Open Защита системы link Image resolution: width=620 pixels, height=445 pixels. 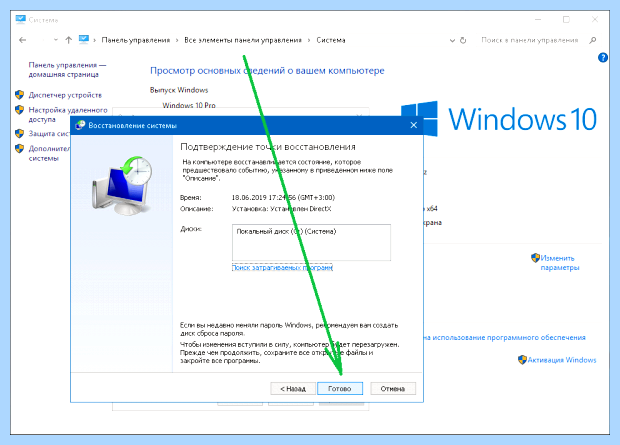[49, 134]
